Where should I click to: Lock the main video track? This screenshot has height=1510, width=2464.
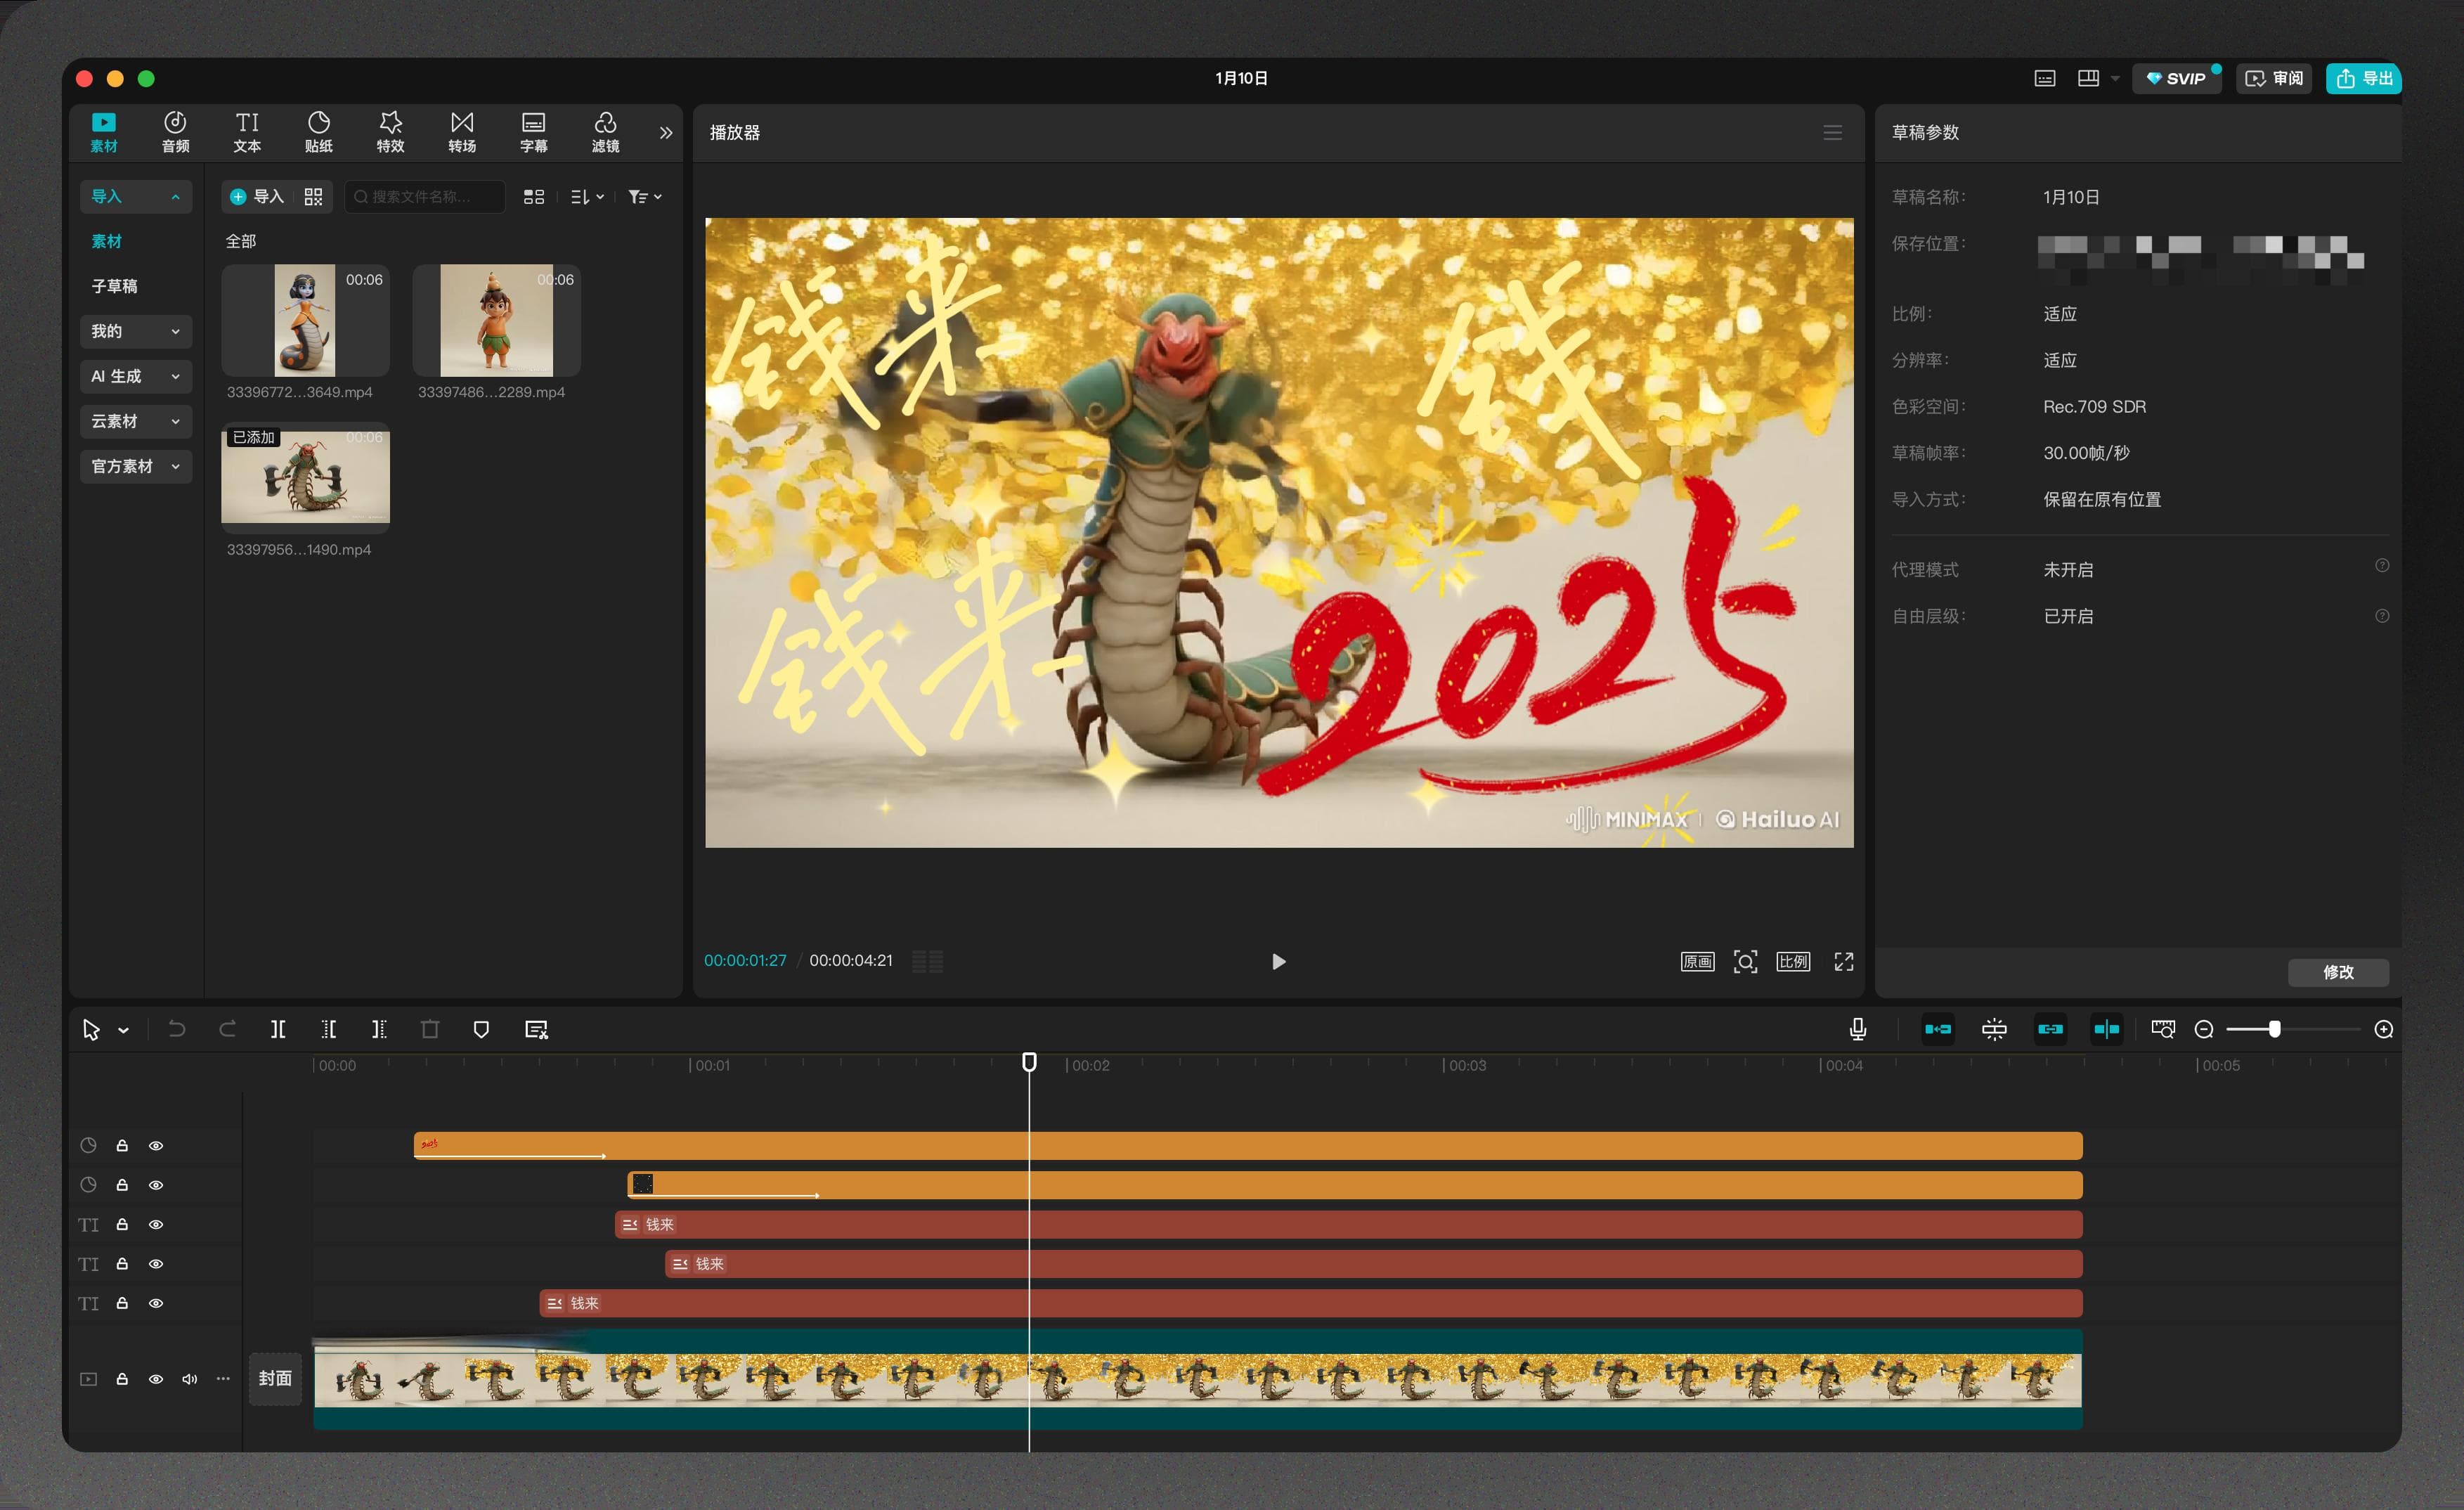122,1379
